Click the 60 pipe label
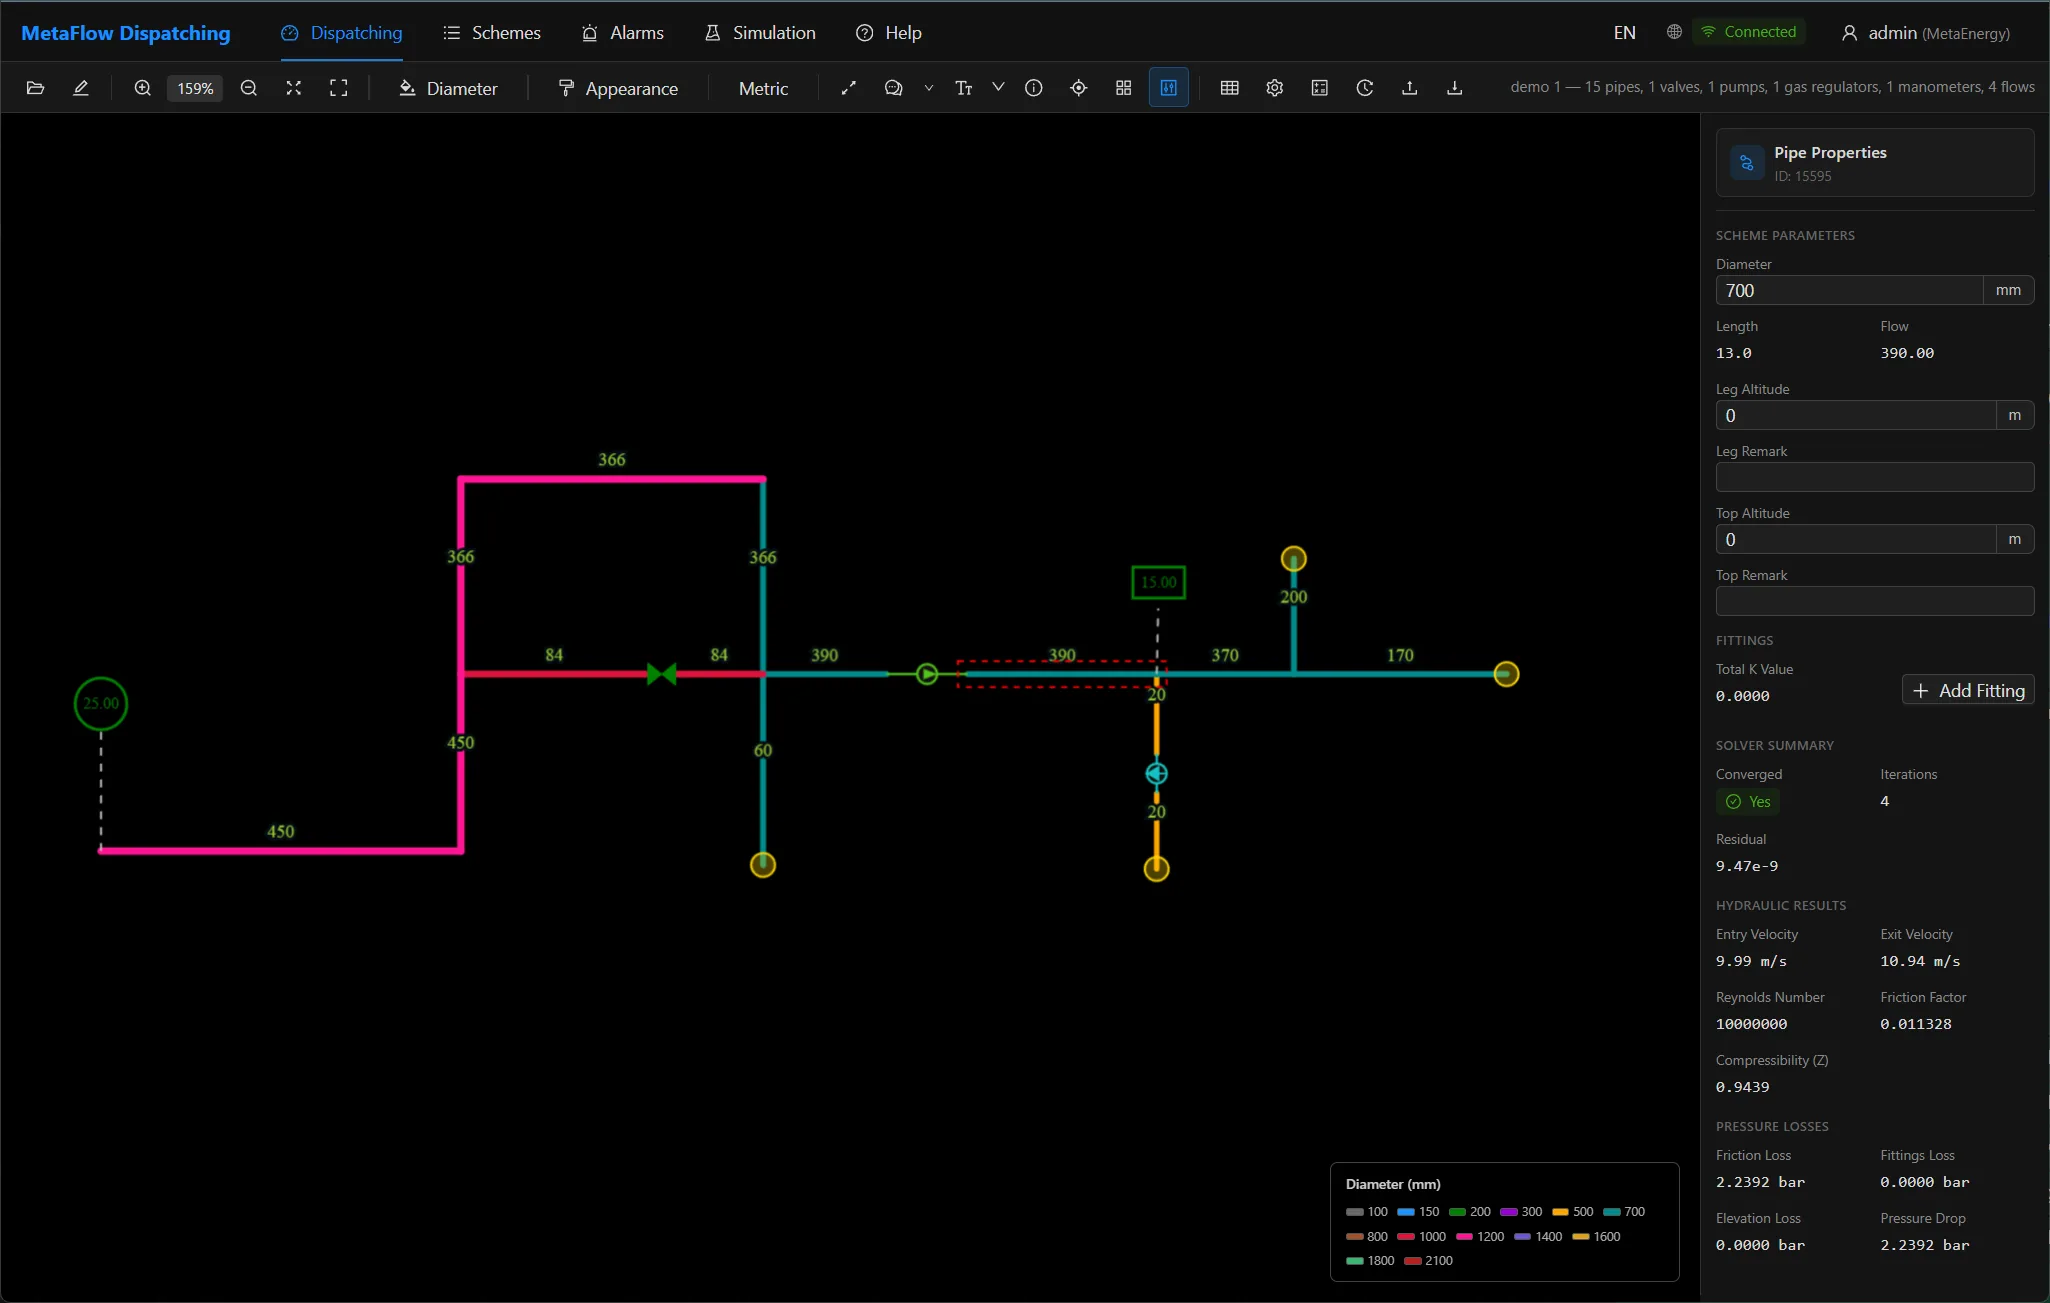2050x1303 pixels. [763, 750]
